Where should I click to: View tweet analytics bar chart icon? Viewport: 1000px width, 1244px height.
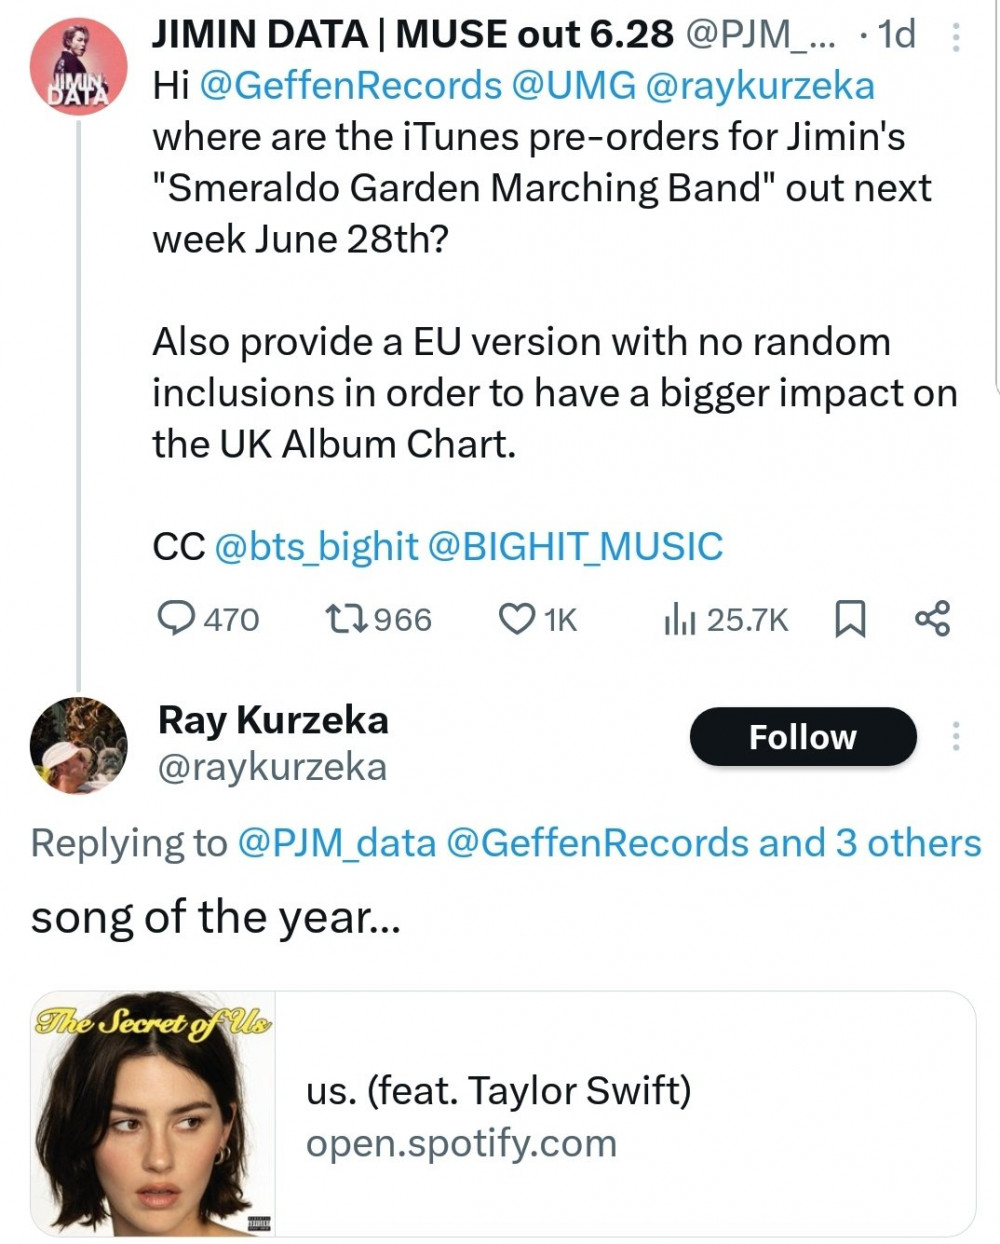[x=678, y=620]
